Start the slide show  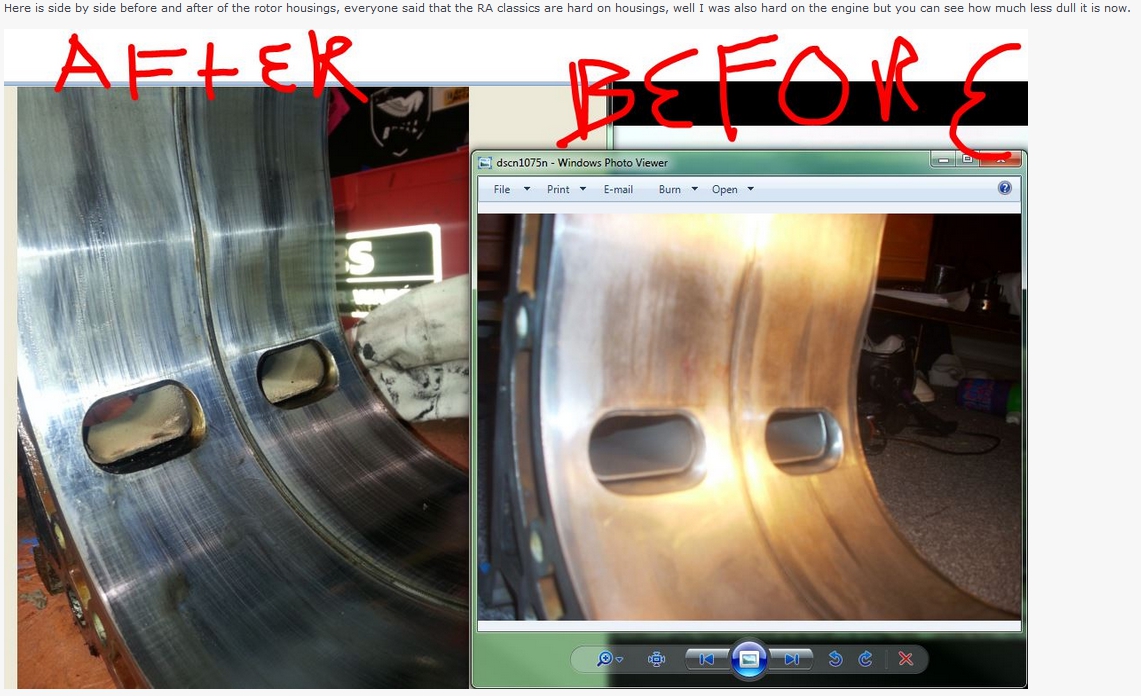pyautogui.click(x=749, y=659)
